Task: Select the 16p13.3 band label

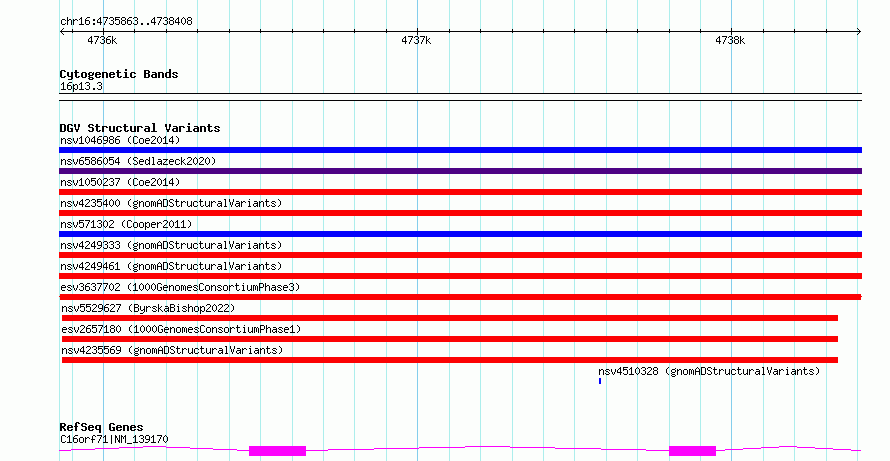Action: click(x=81, y=87)
